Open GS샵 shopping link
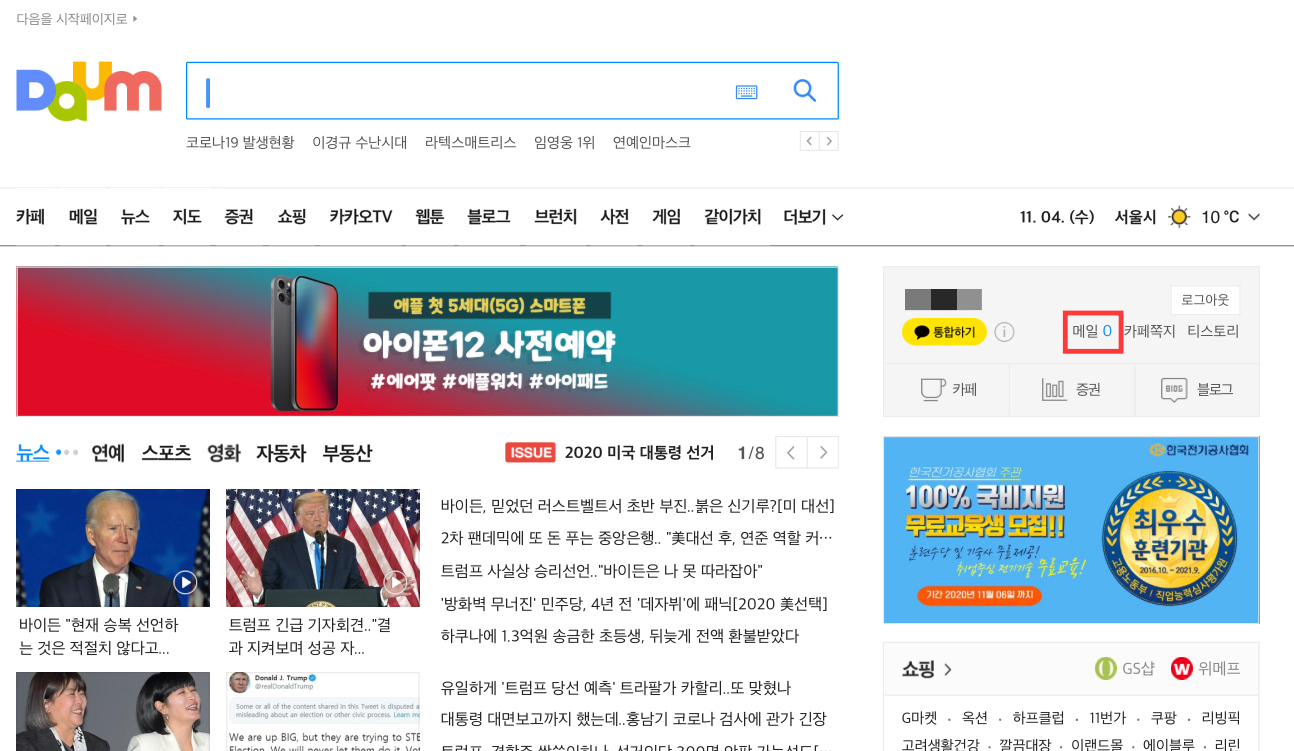The image size is (1294, 751). (1124, 668)
